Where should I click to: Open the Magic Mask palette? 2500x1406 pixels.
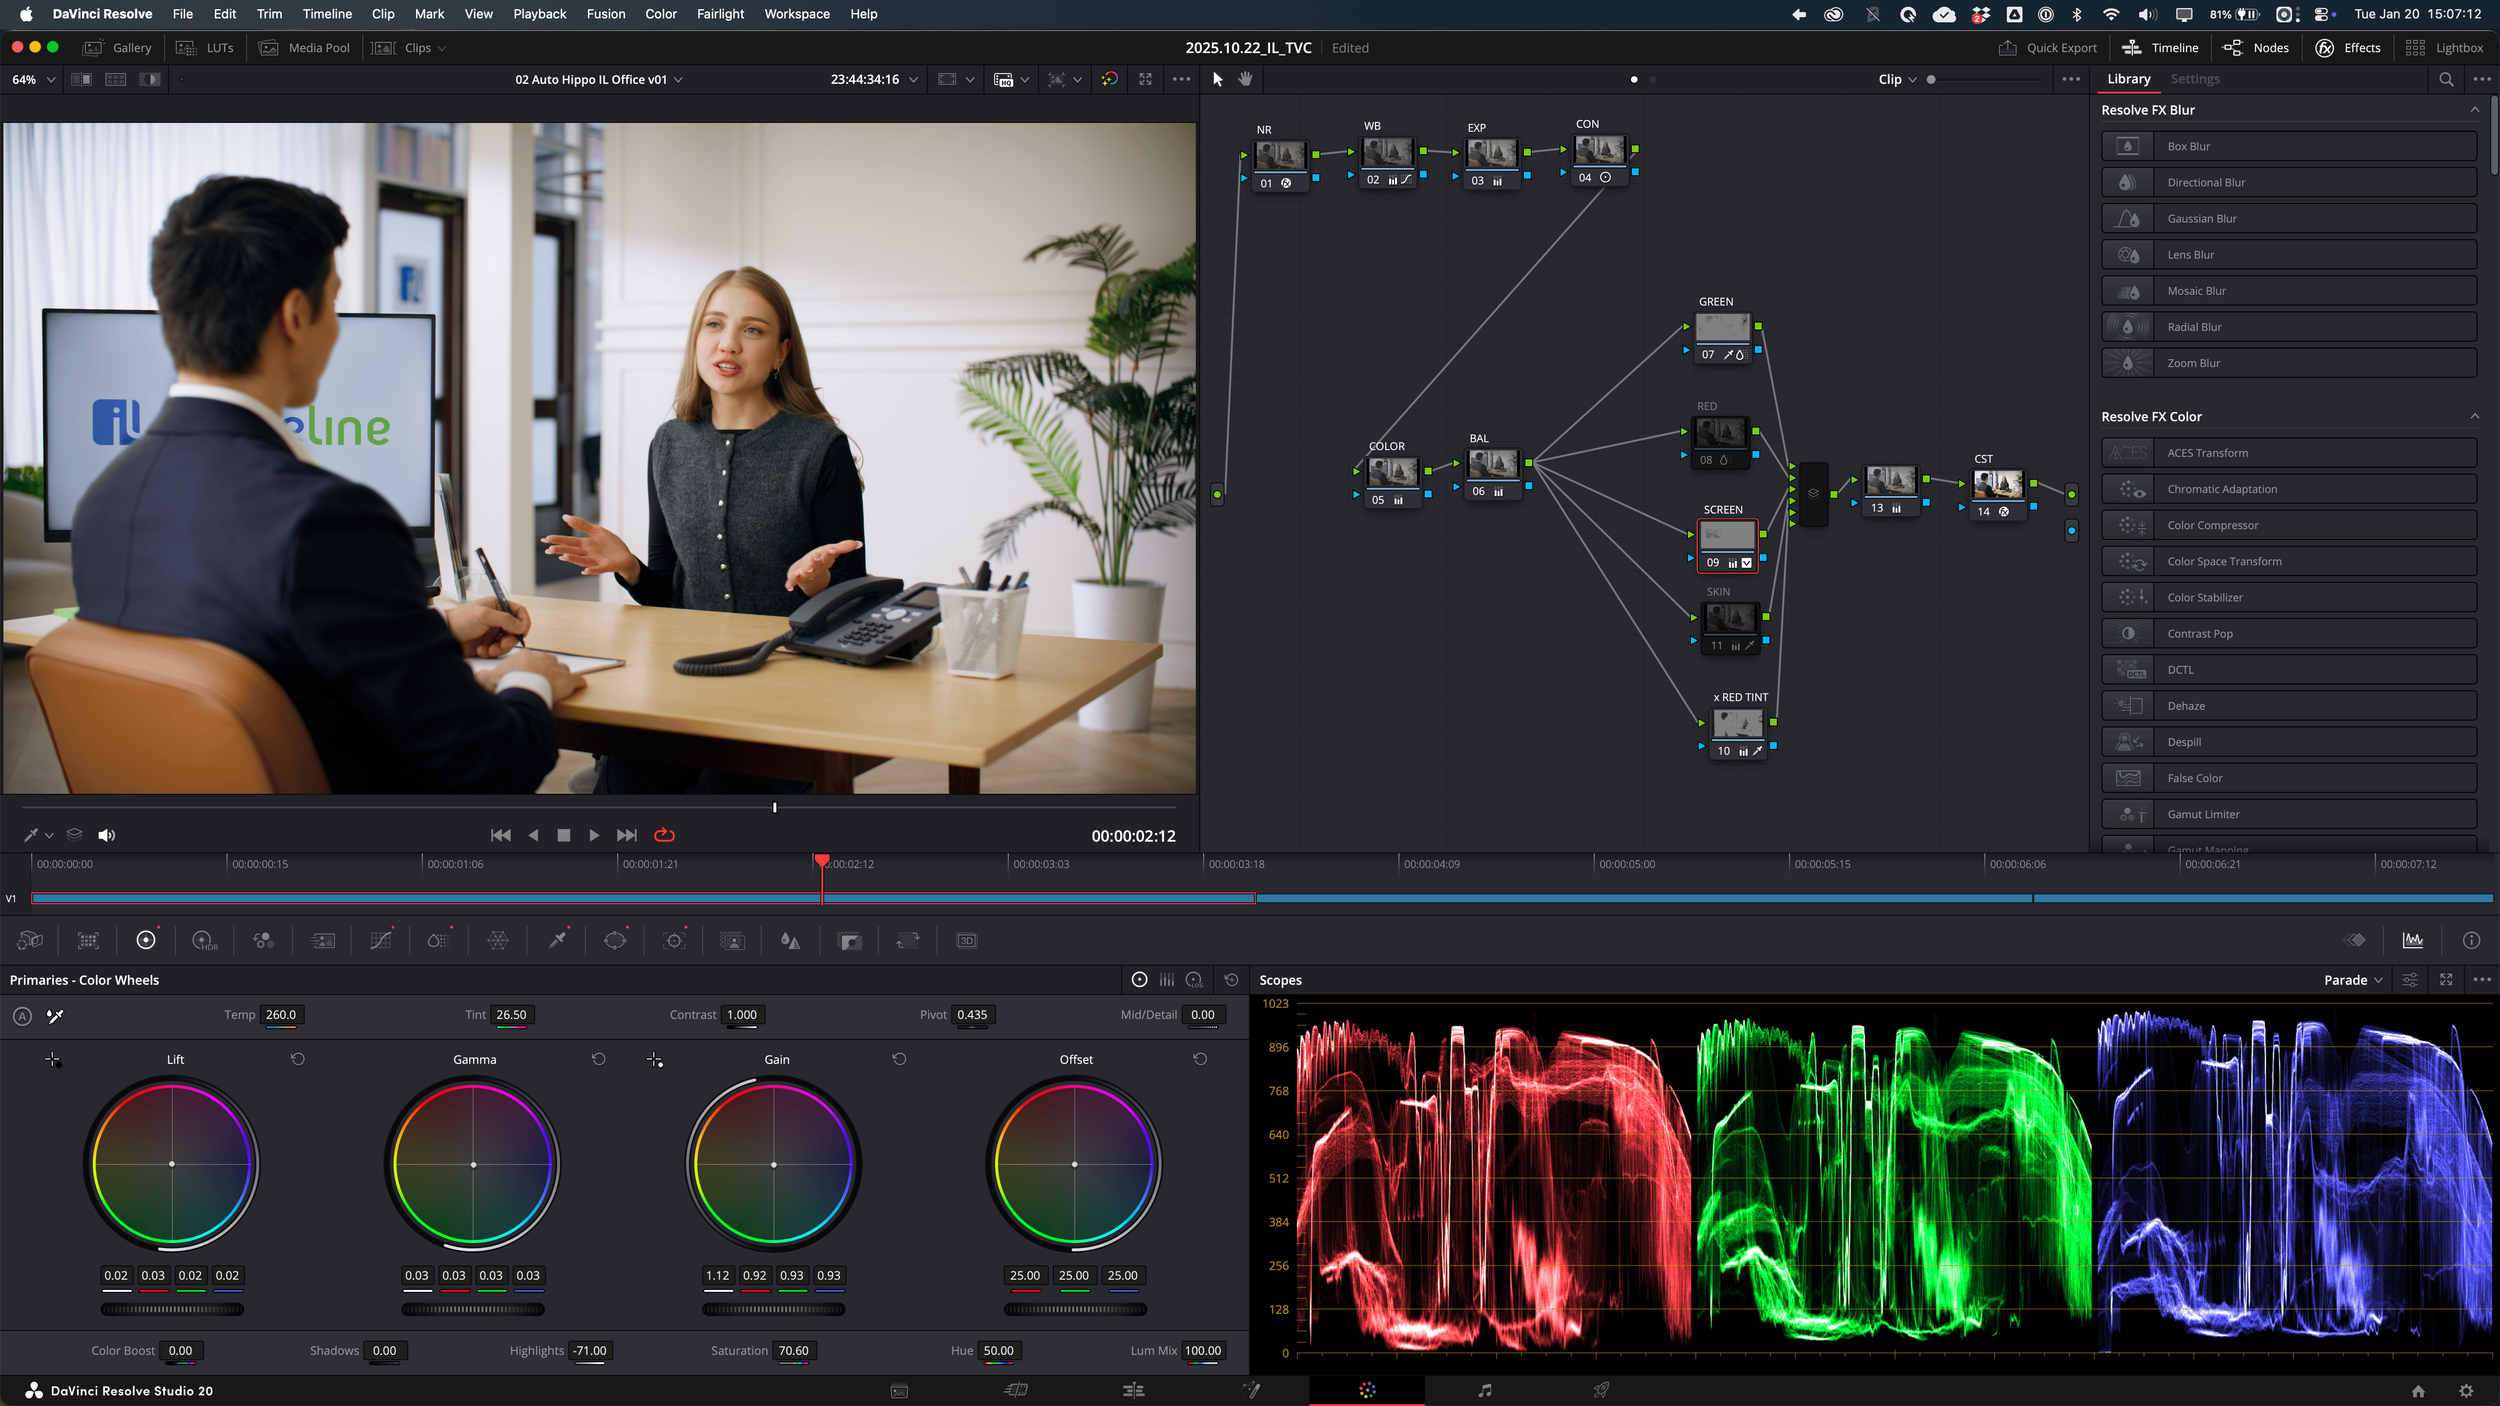pos(733,940)
